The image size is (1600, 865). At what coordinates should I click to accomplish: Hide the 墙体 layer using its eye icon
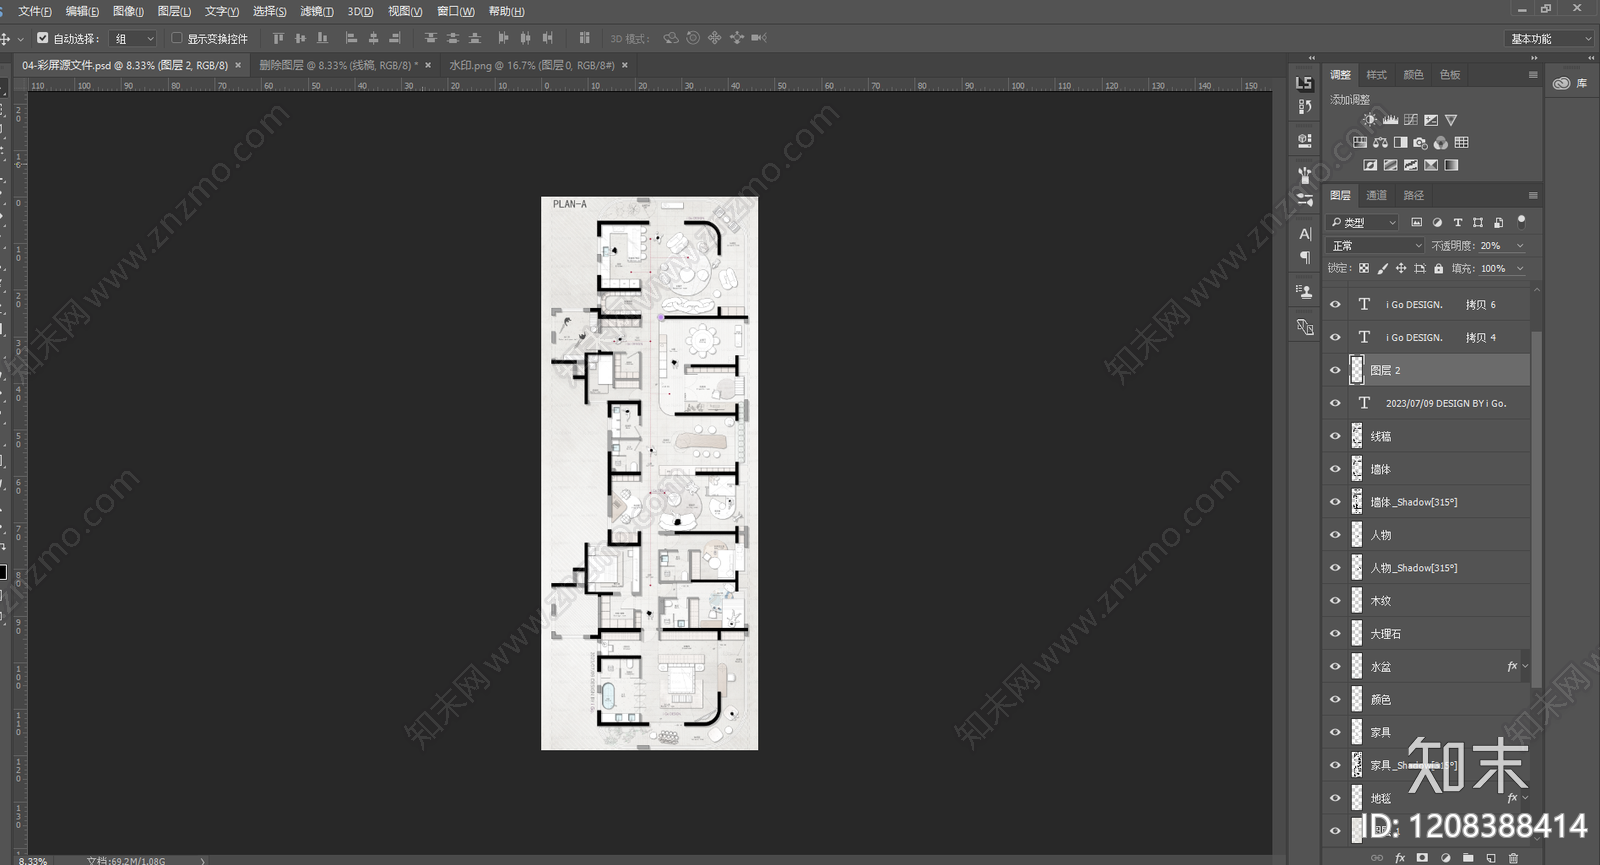click(x=1335, y=469)
